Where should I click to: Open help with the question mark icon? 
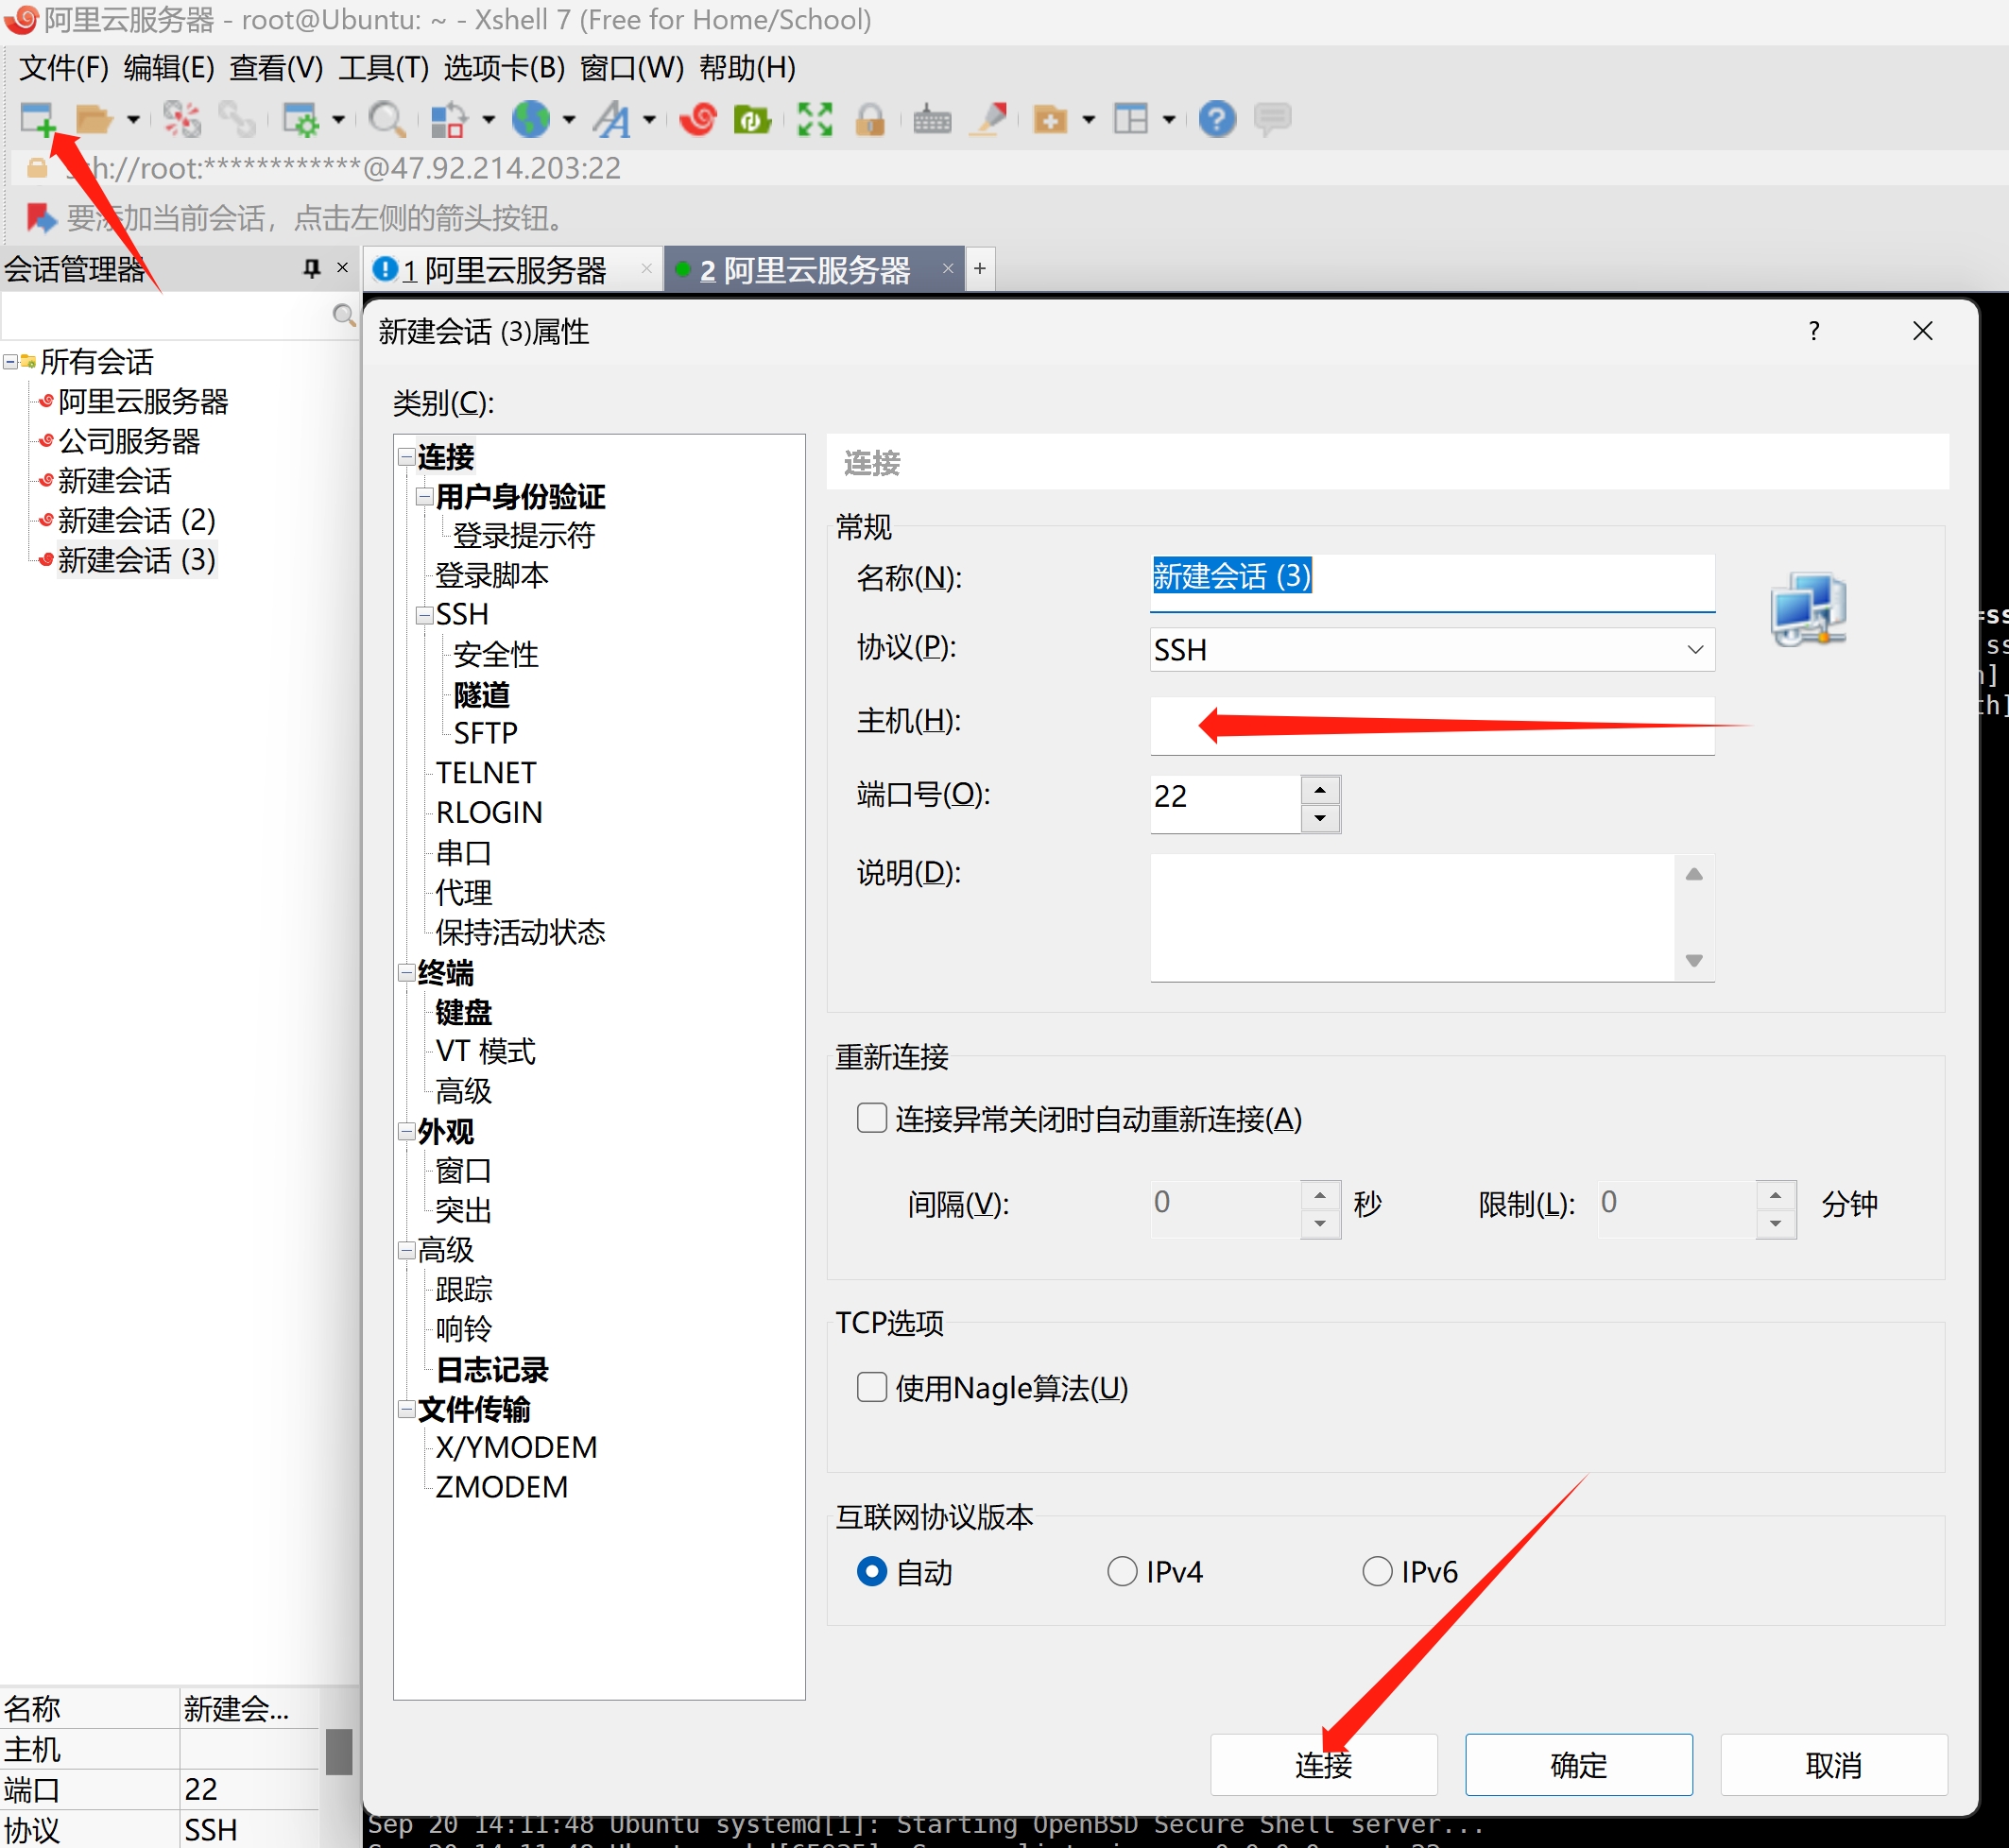coord(1216,119)
